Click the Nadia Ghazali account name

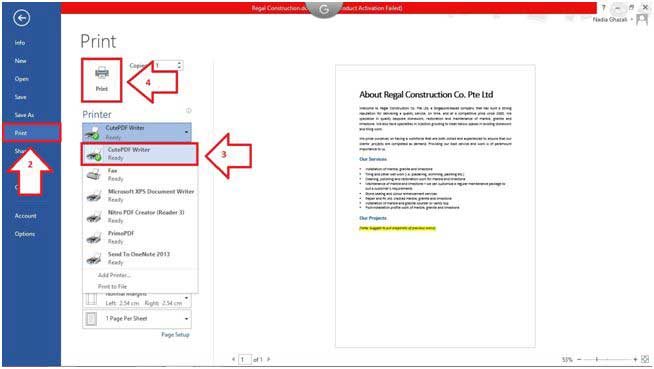pos(610,20)
